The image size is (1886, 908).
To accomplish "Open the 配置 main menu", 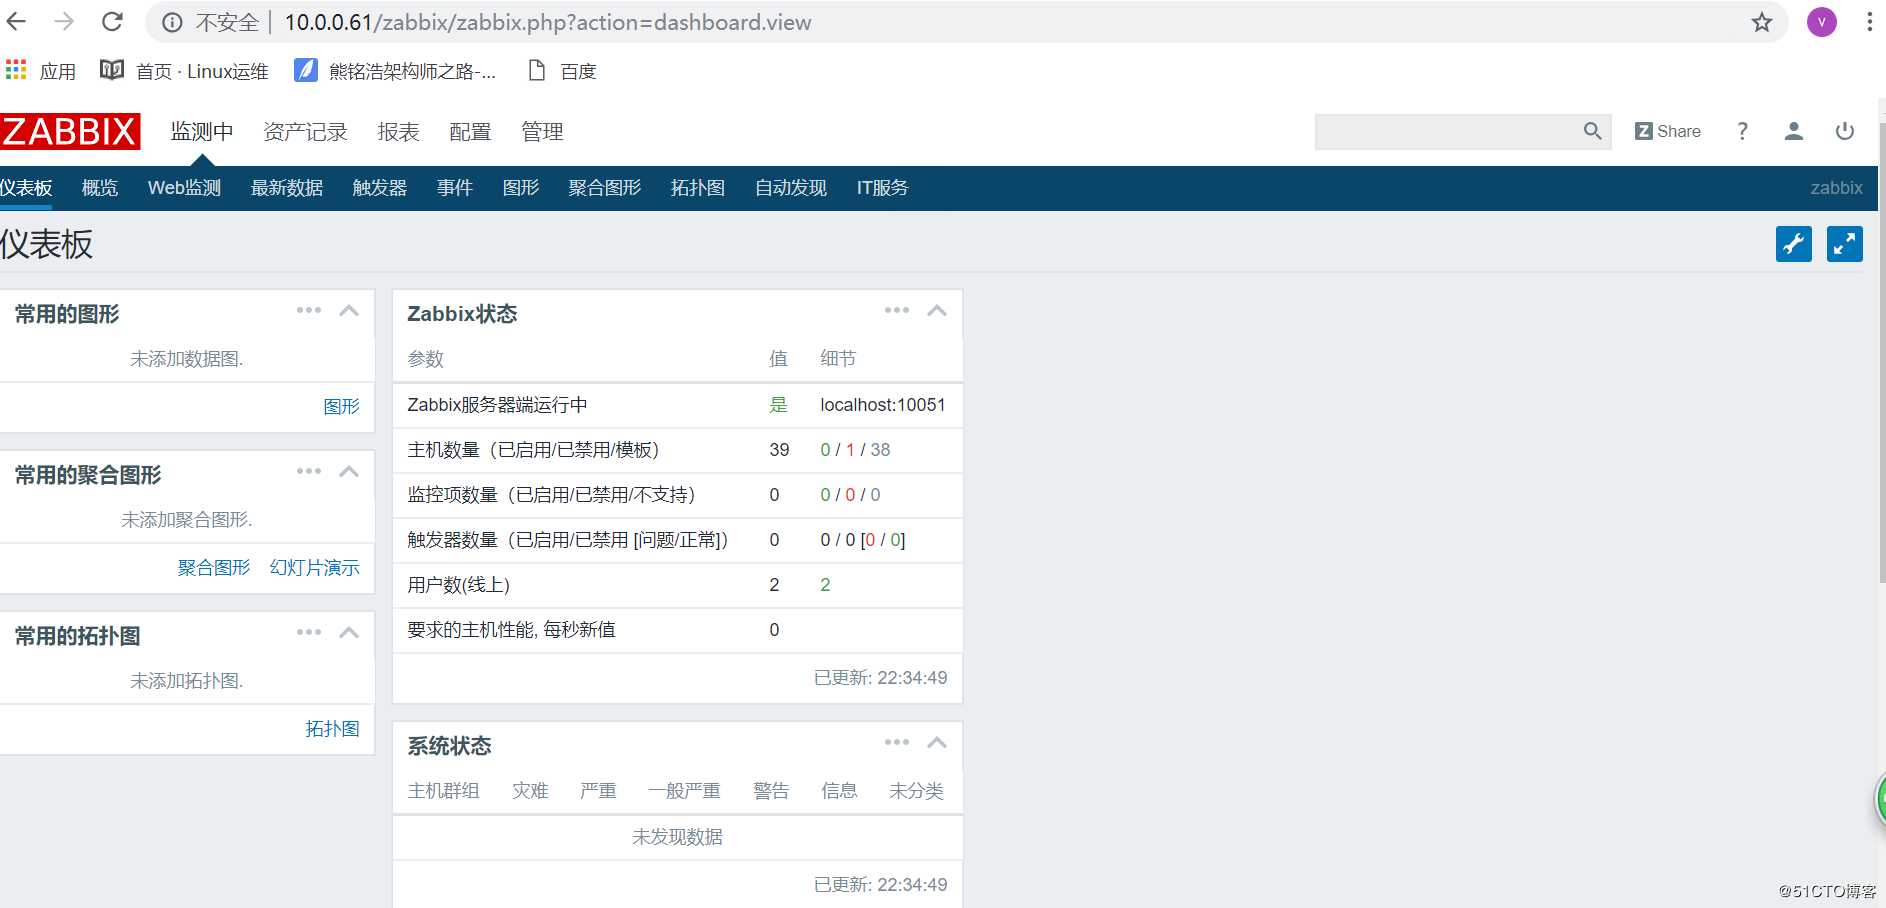I will 470,132.
